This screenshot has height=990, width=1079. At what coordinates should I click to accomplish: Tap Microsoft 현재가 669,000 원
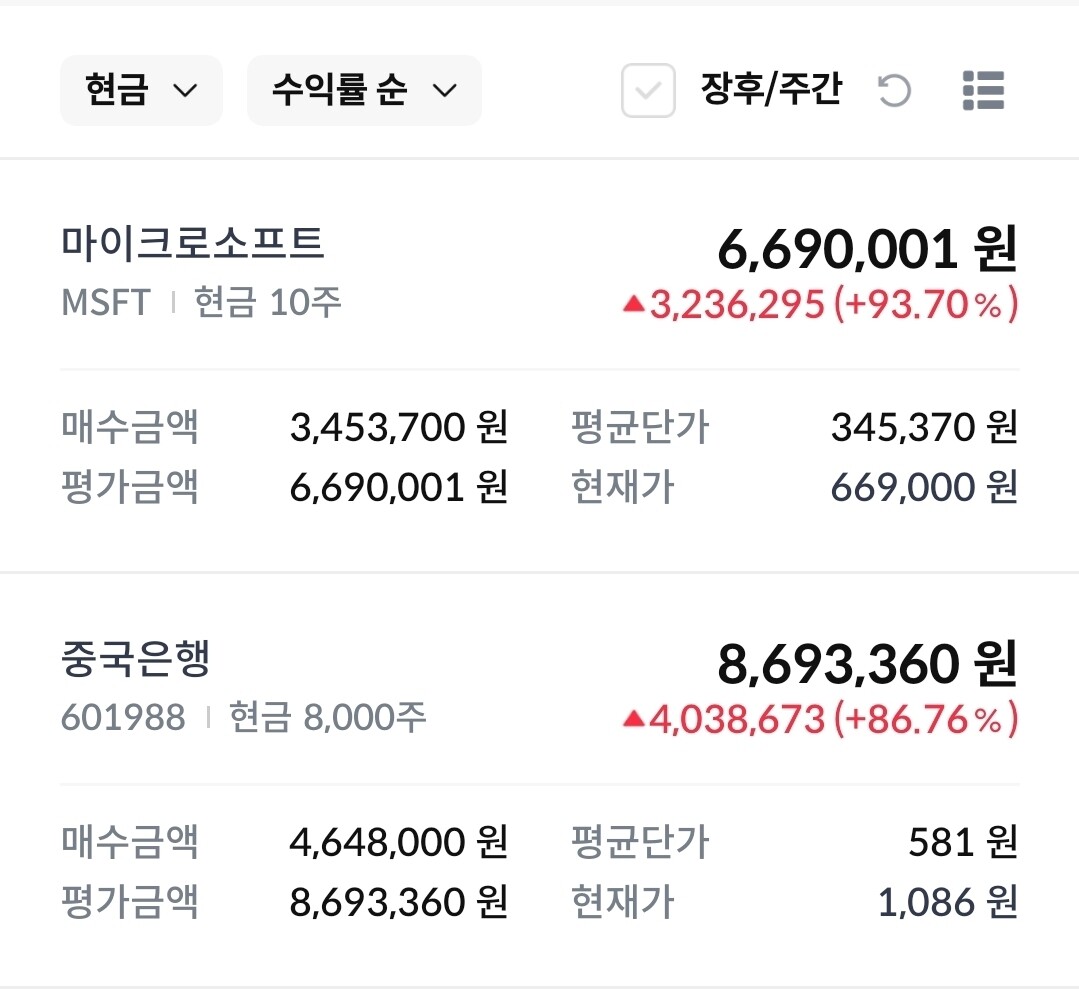click(x=923, y=488)
